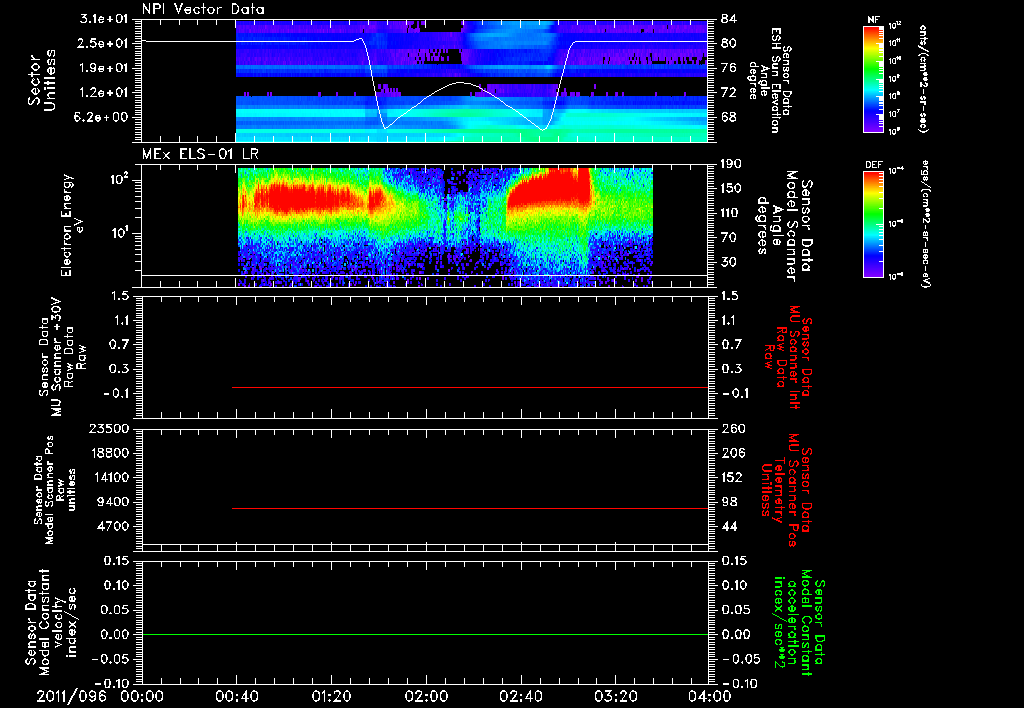Select the "Electron Energy eV" axis title
The width and height of the screenshot is (1024, 708).
tap(72, 225)
